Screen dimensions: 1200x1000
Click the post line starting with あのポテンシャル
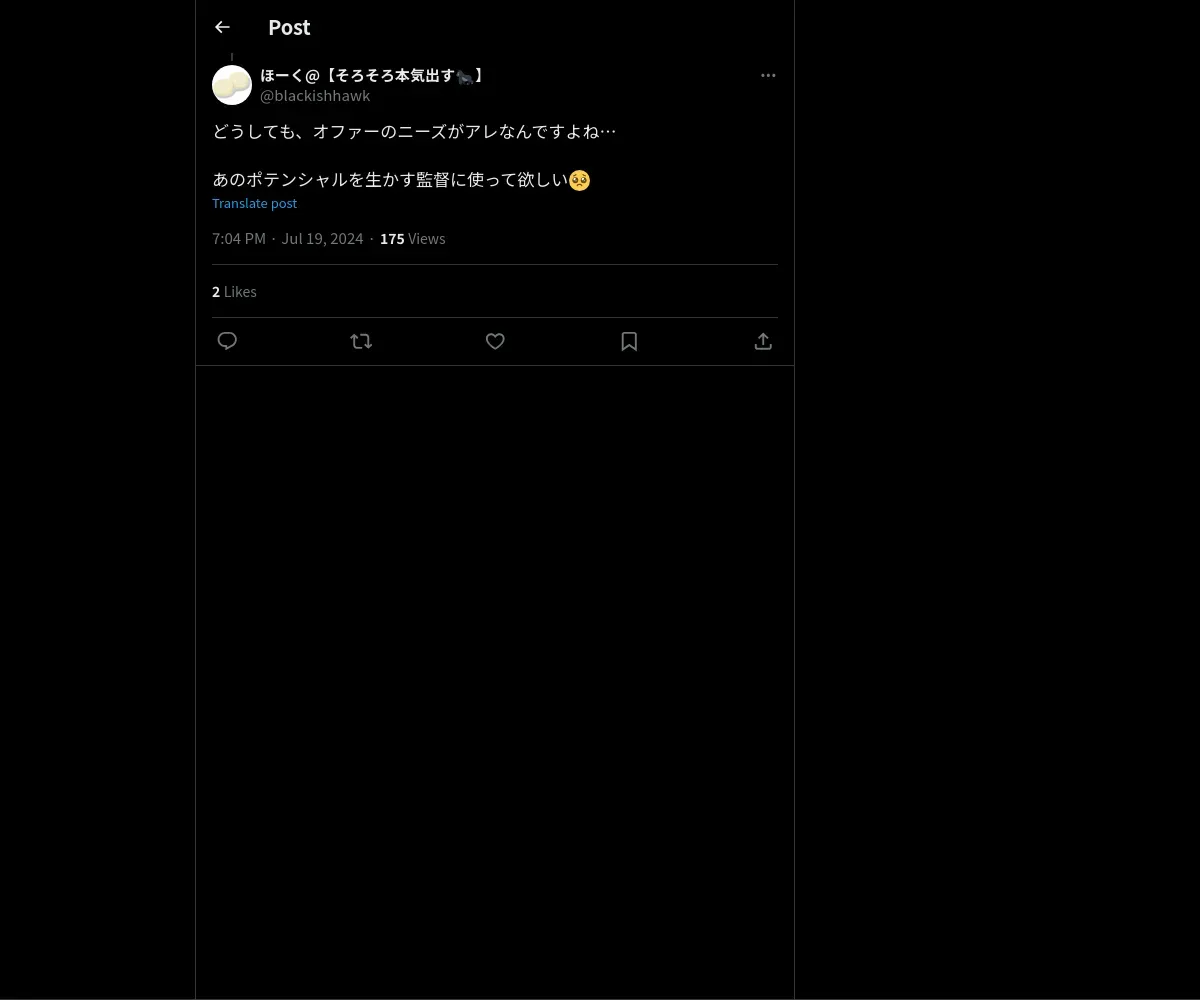pyautogui.click(x=401, y=180)
